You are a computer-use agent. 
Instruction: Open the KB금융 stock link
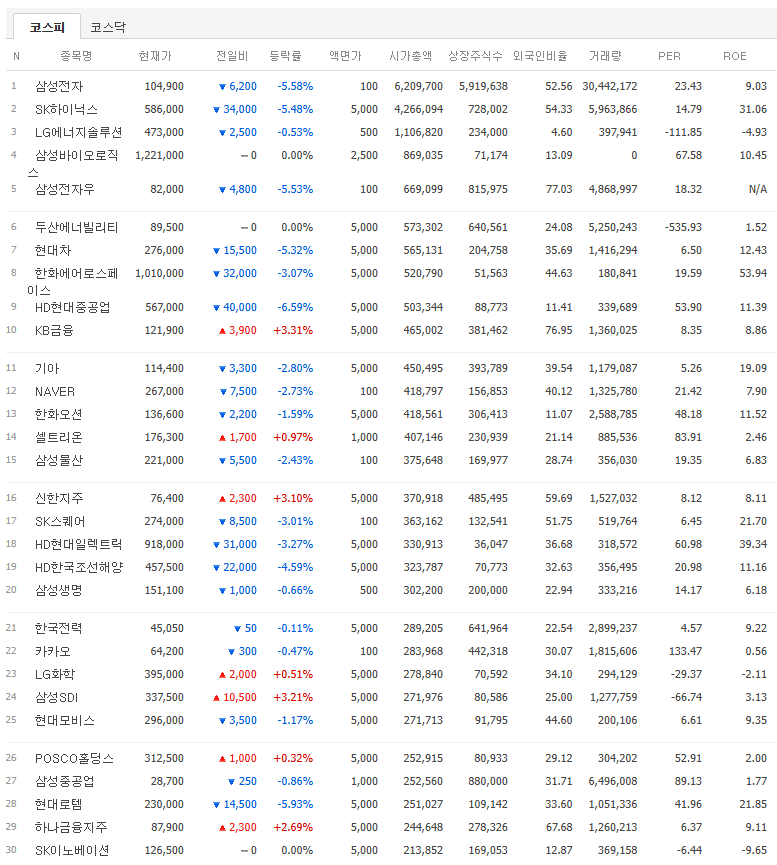54,330
